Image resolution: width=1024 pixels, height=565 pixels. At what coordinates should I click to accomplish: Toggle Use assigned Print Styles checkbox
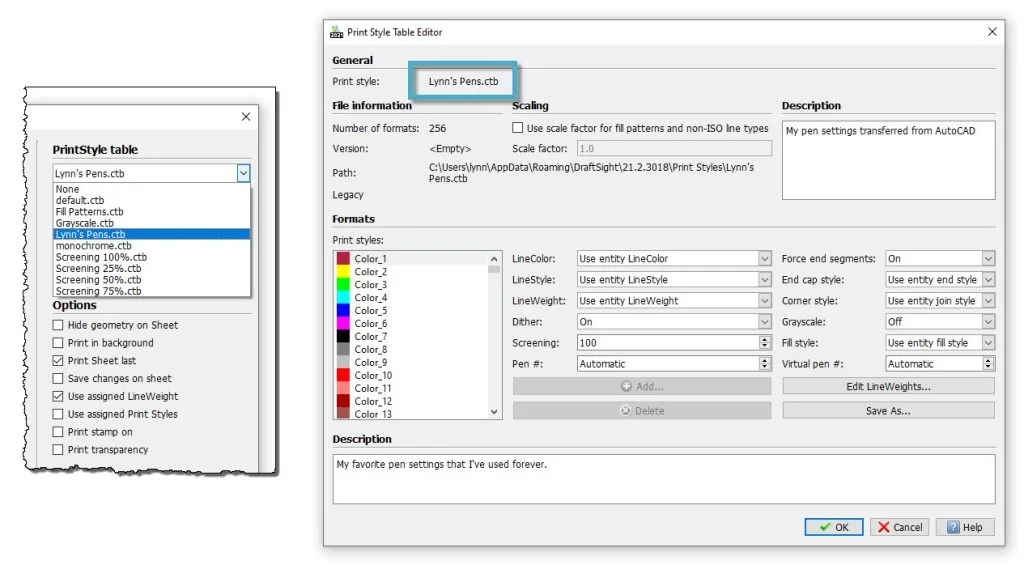point(58,414)
